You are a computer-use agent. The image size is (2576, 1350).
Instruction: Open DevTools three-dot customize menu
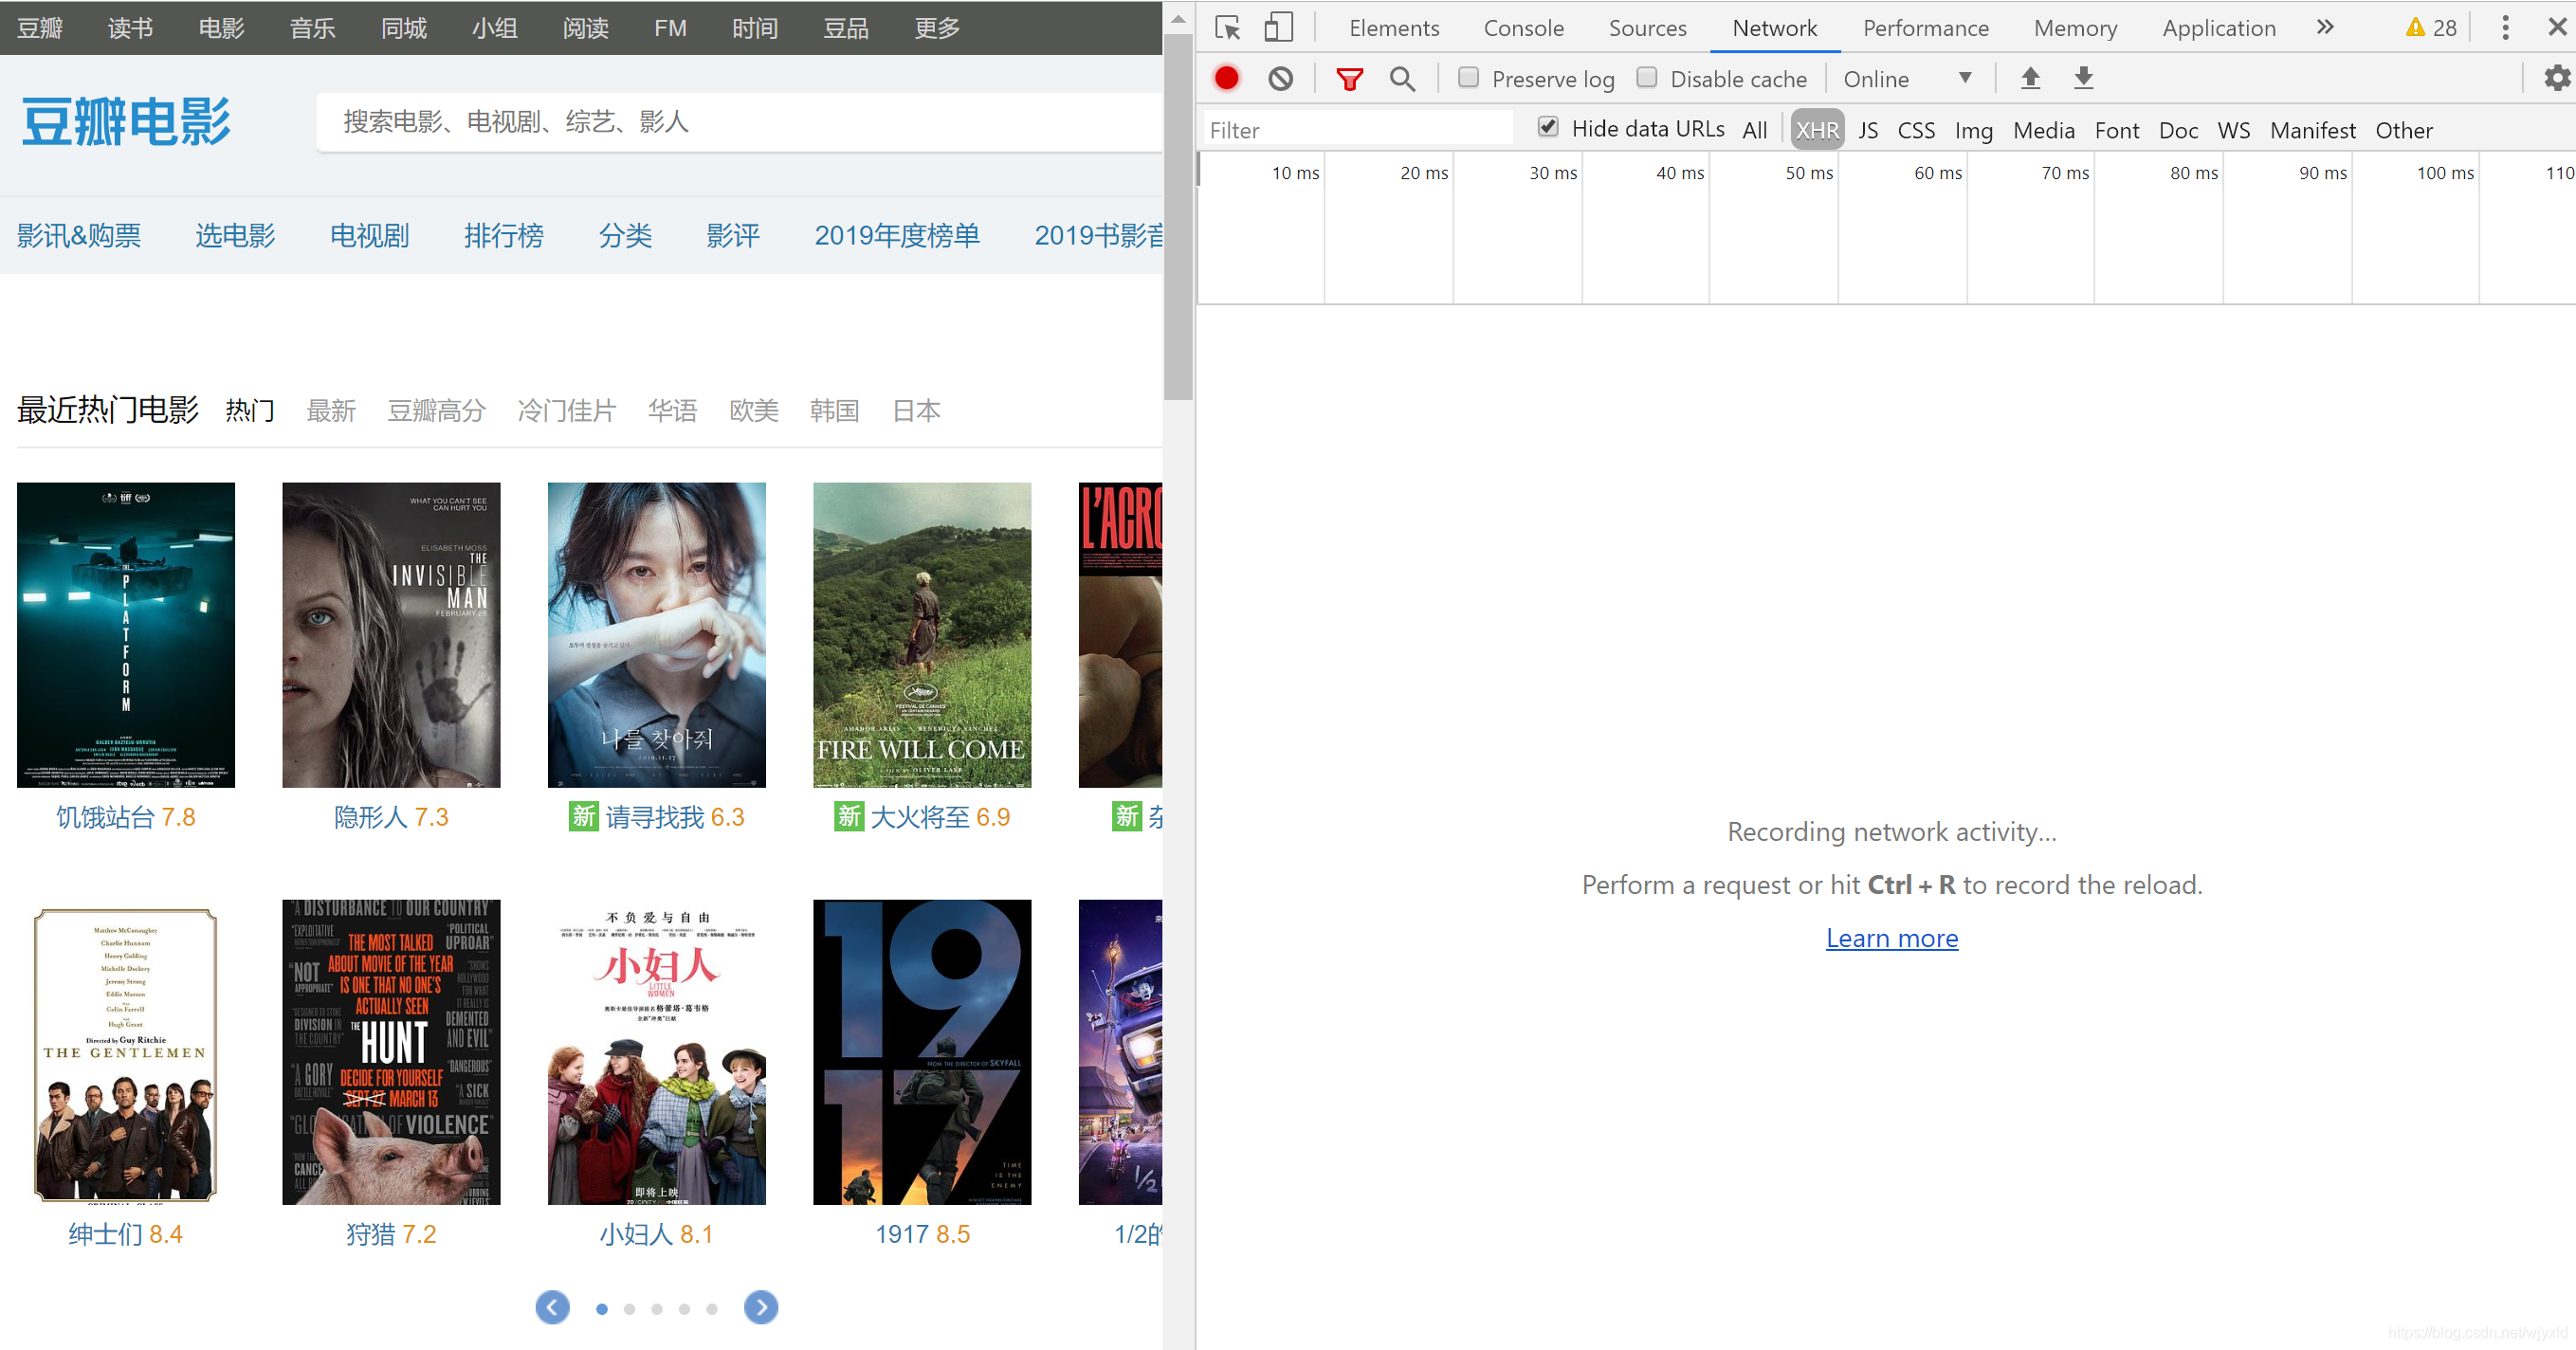coord(2505,27)
